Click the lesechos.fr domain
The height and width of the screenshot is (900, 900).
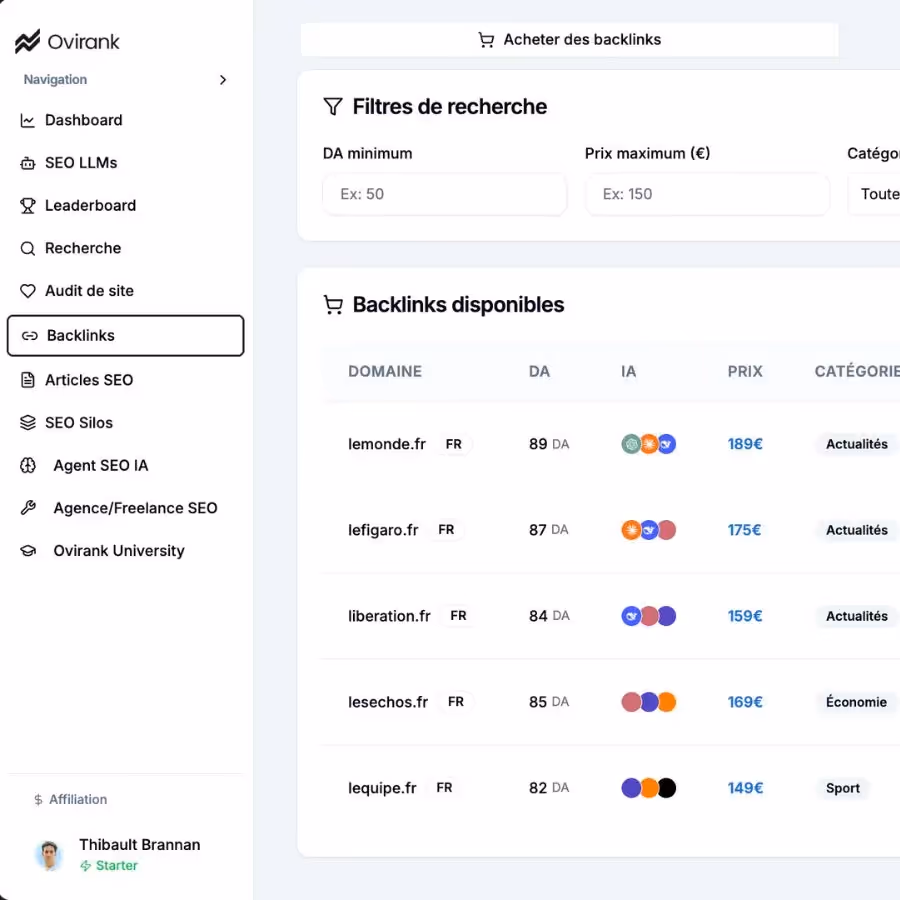(x=388, y=703)
